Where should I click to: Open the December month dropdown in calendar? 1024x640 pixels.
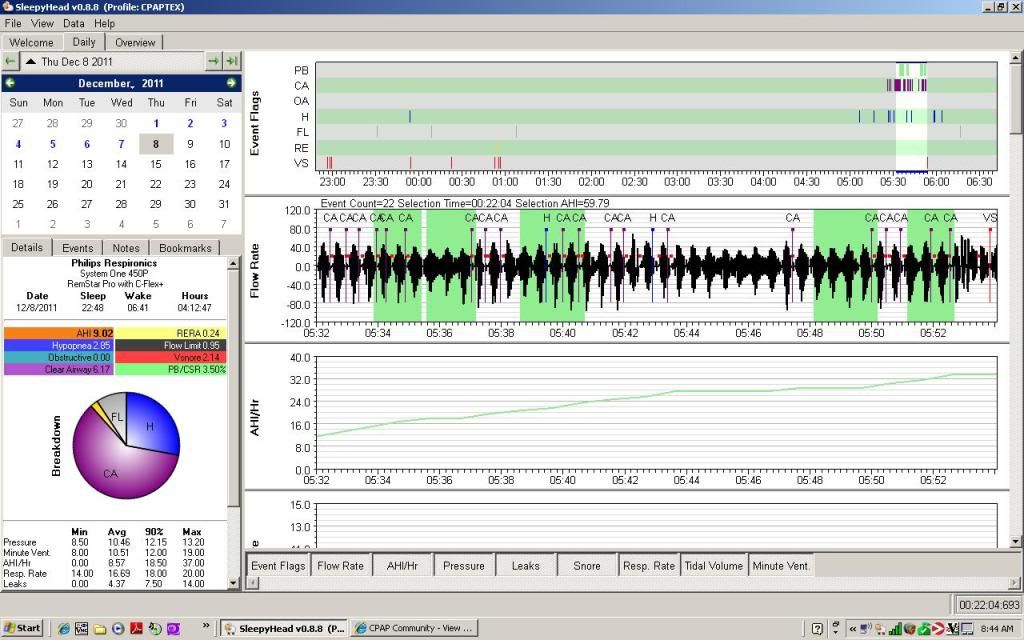(x=106, y=83)
